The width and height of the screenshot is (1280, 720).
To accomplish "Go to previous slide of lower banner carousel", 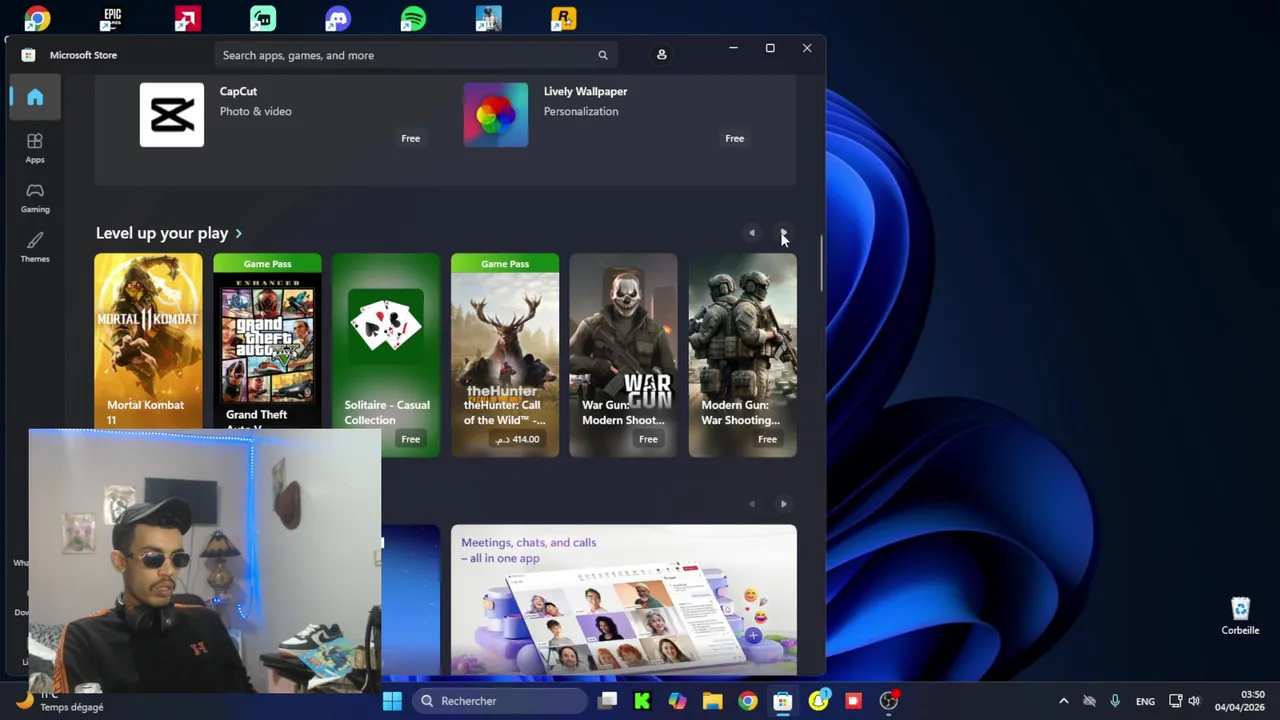I will click(752, 504).
